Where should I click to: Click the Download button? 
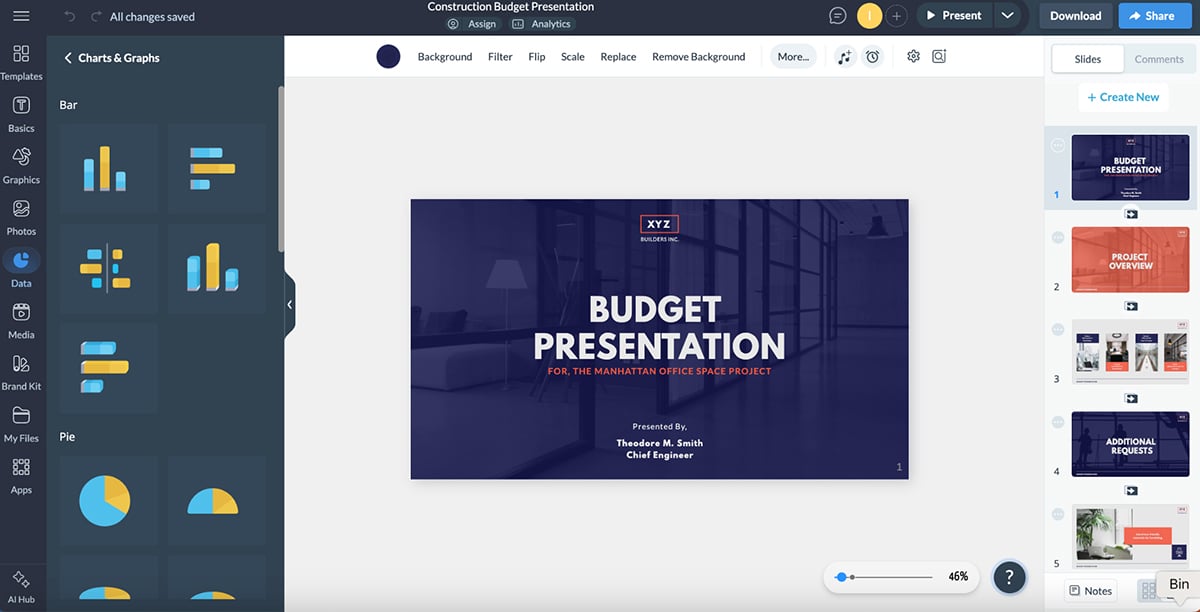pos(1076,16)
